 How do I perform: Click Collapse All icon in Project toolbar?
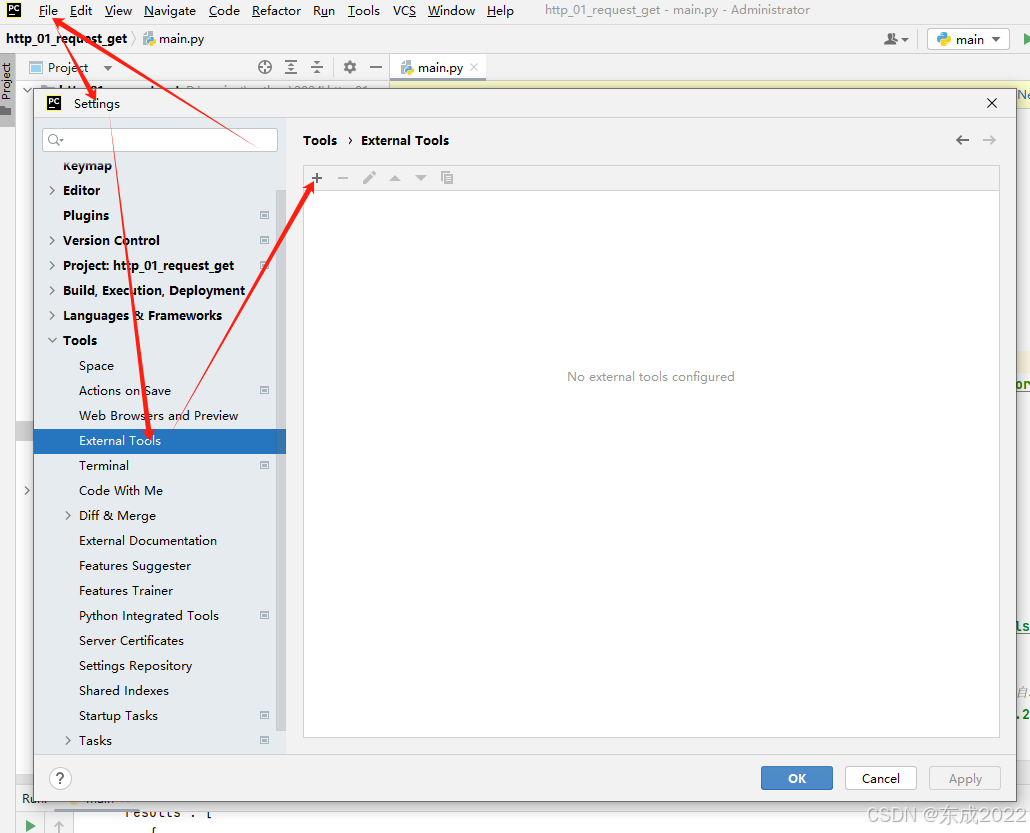[317, 67]
